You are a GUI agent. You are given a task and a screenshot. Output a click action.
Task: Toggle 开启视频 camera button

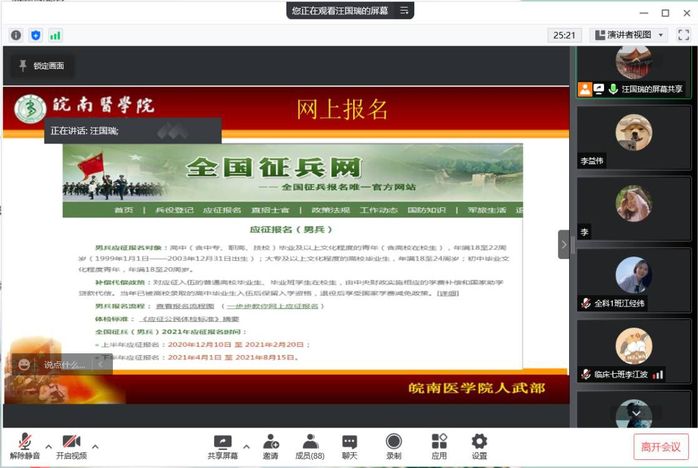(x=70, y=446)
